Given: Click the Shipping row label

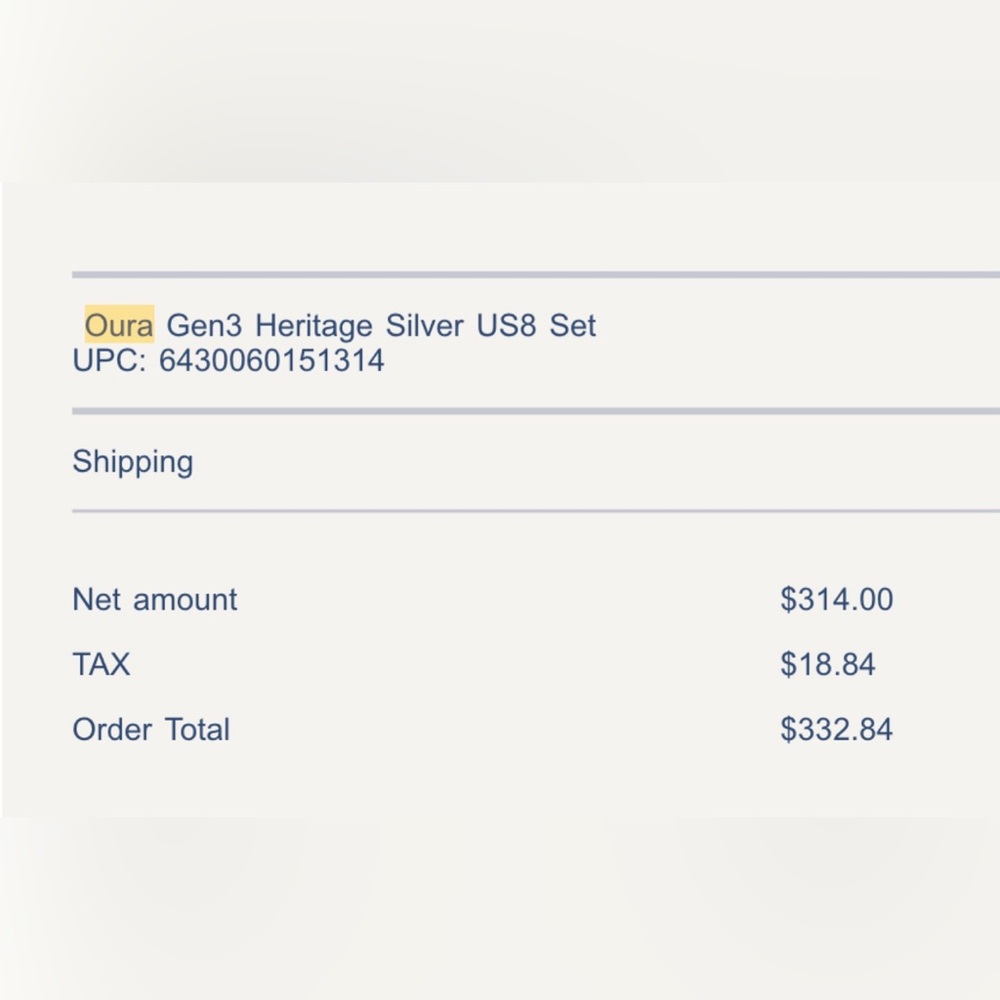Looking at the screenshot, I should (x=133, y=462).
